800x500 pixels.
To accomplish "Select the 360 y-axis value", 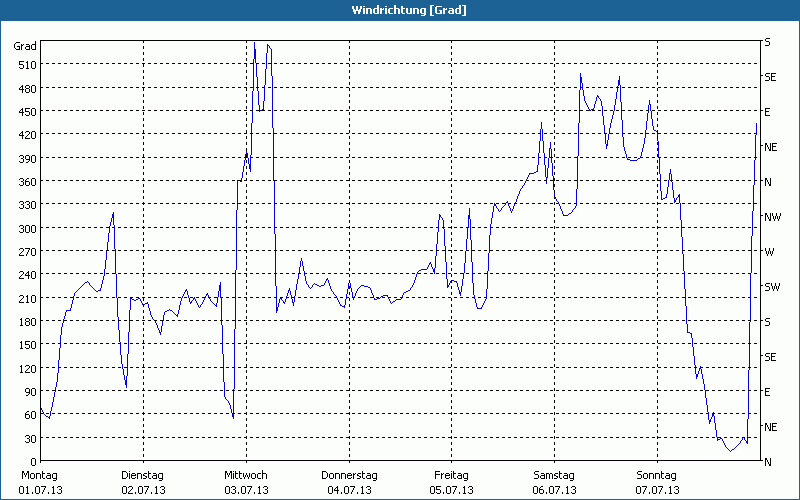I will point(28,182).
